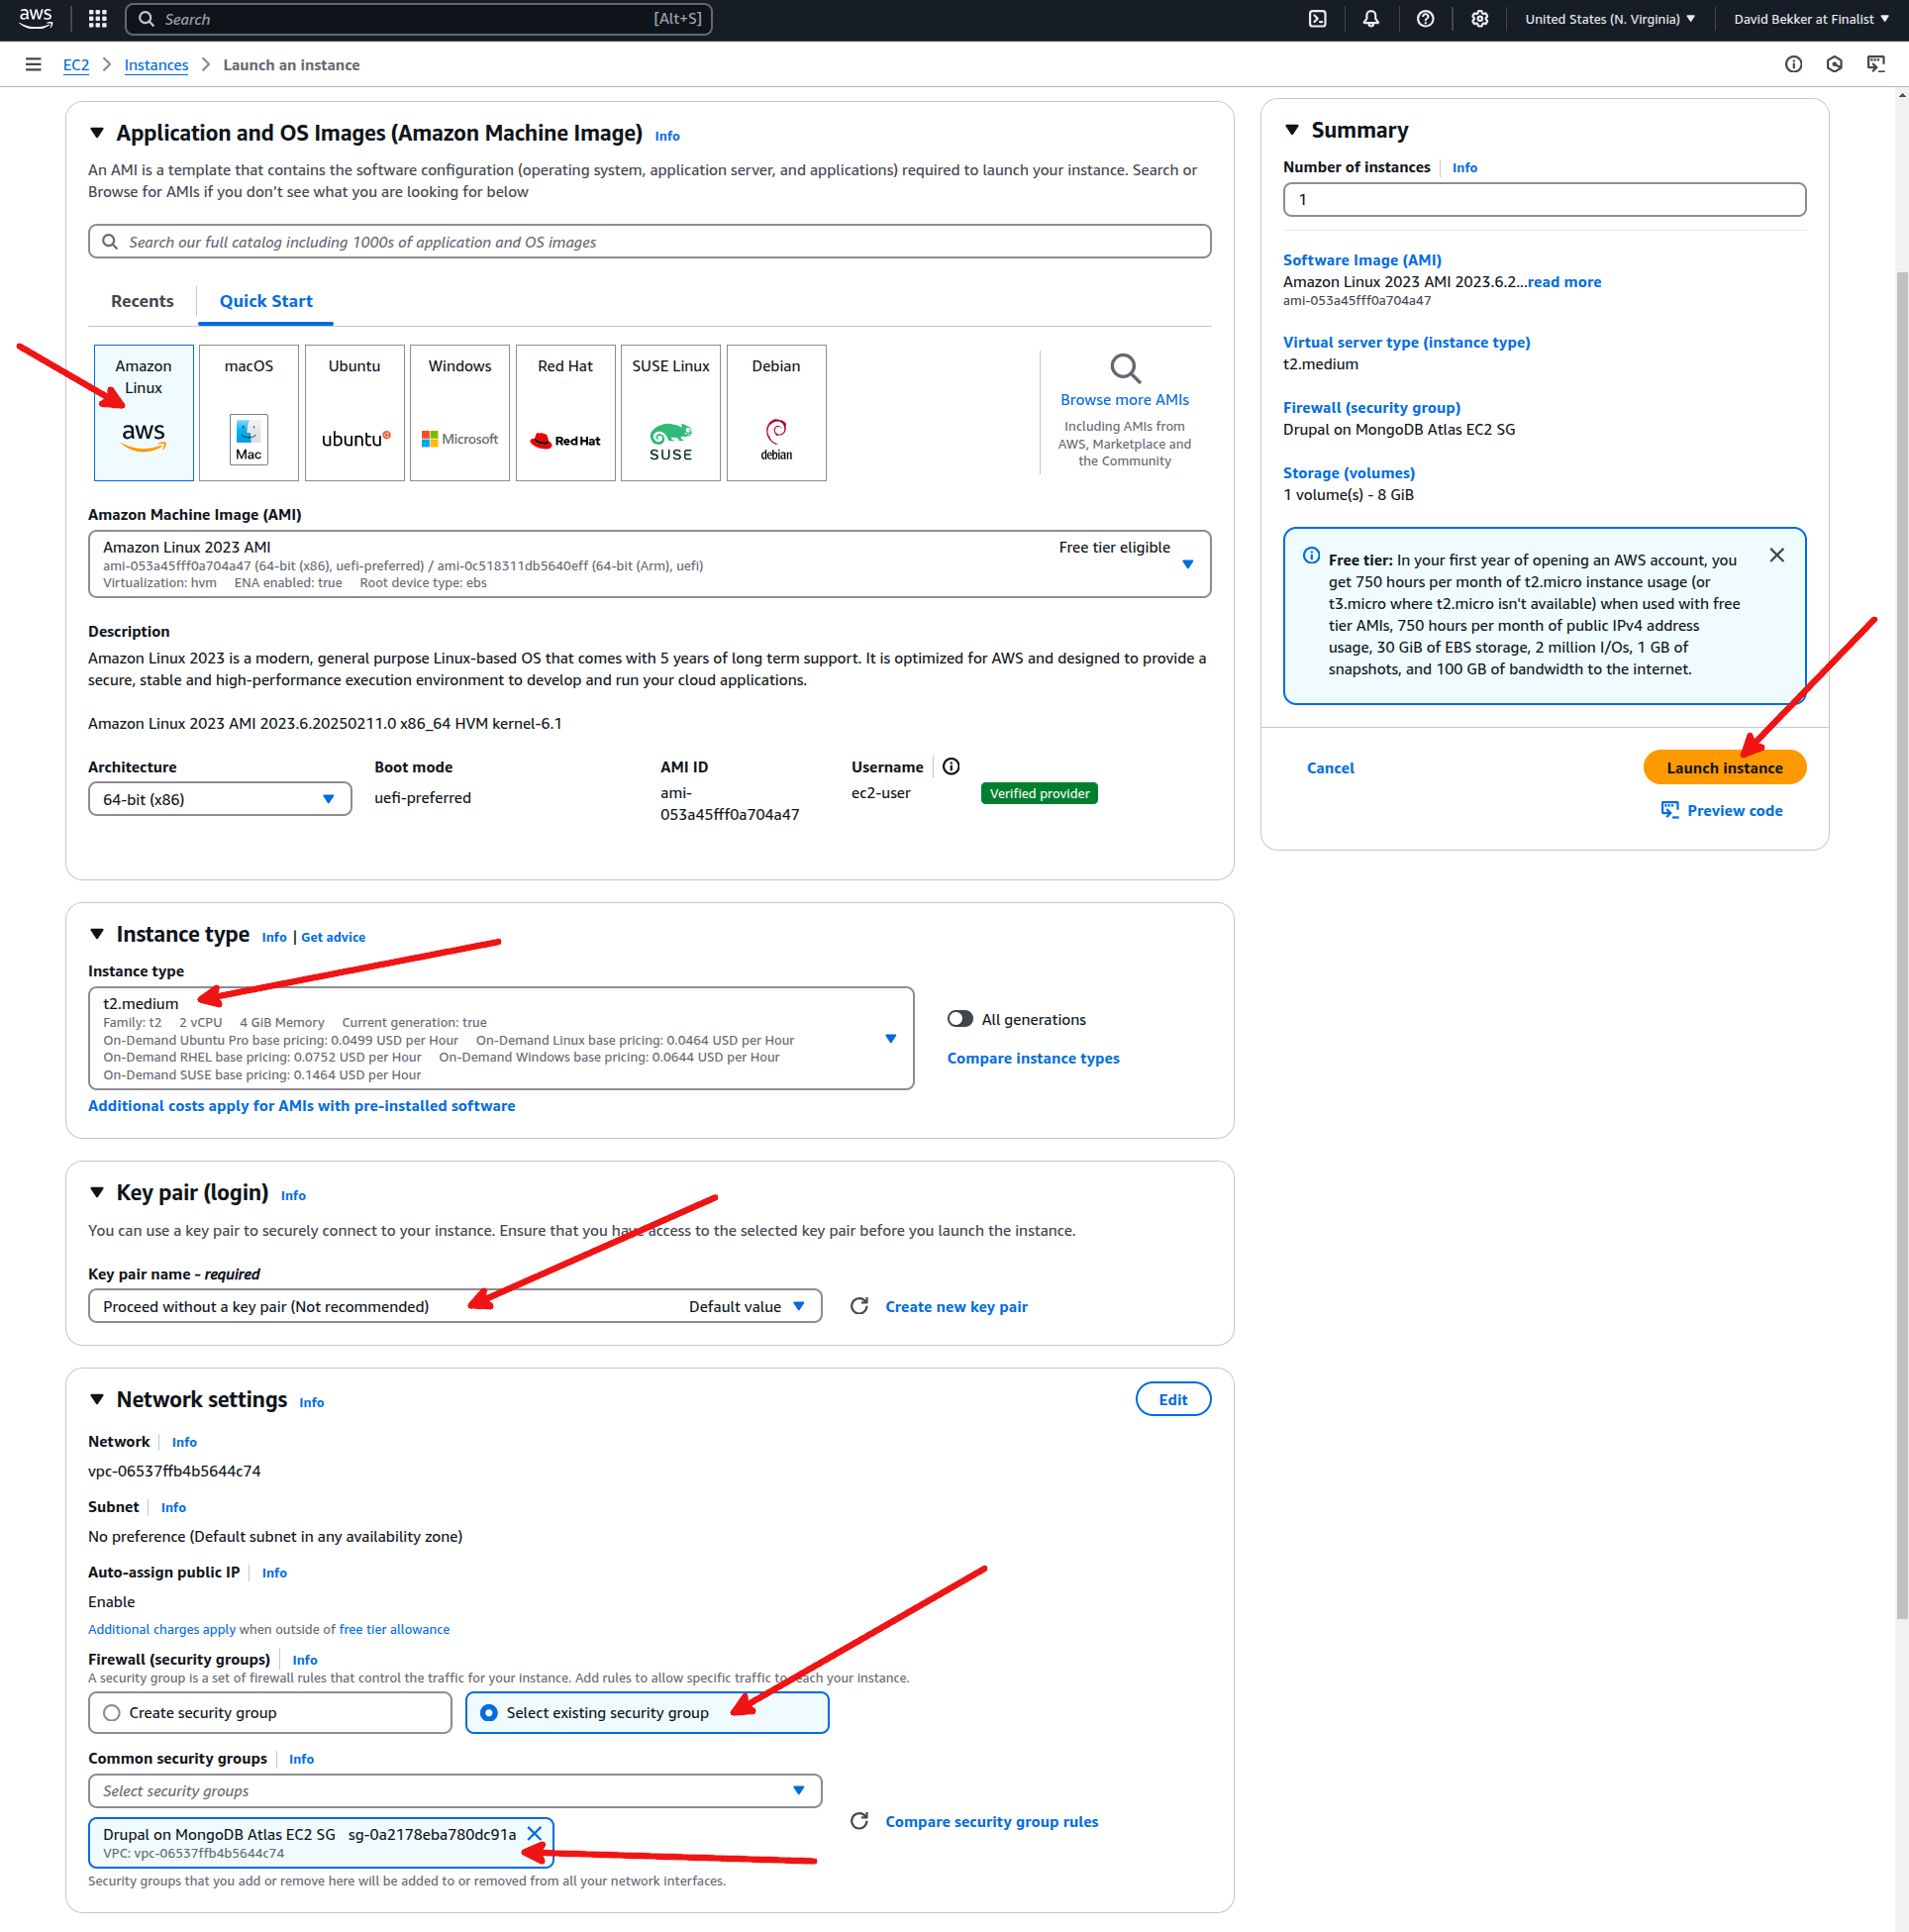1909x1932 pixels.
Task: Open the Firewall (security group) summary link
Action: pos(1371,408)
